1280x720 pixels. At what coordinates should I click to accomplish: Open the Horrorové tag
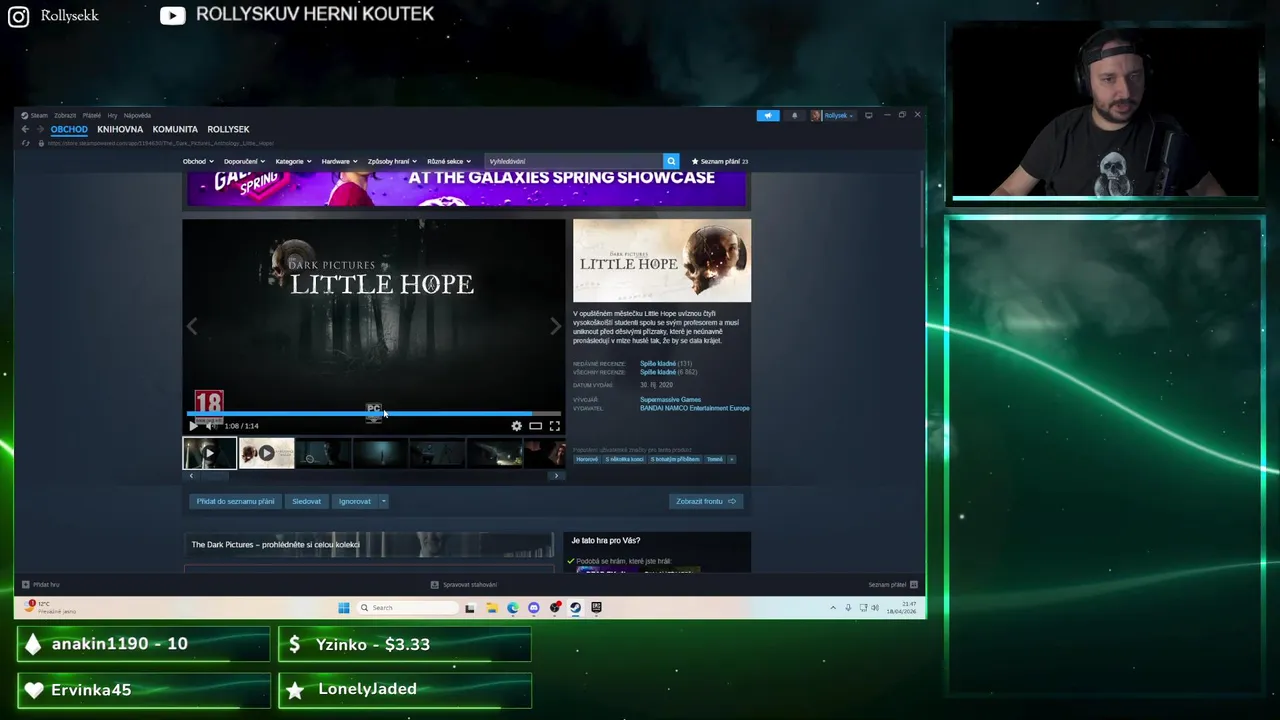pyautogui.click(x=587, y=459)
